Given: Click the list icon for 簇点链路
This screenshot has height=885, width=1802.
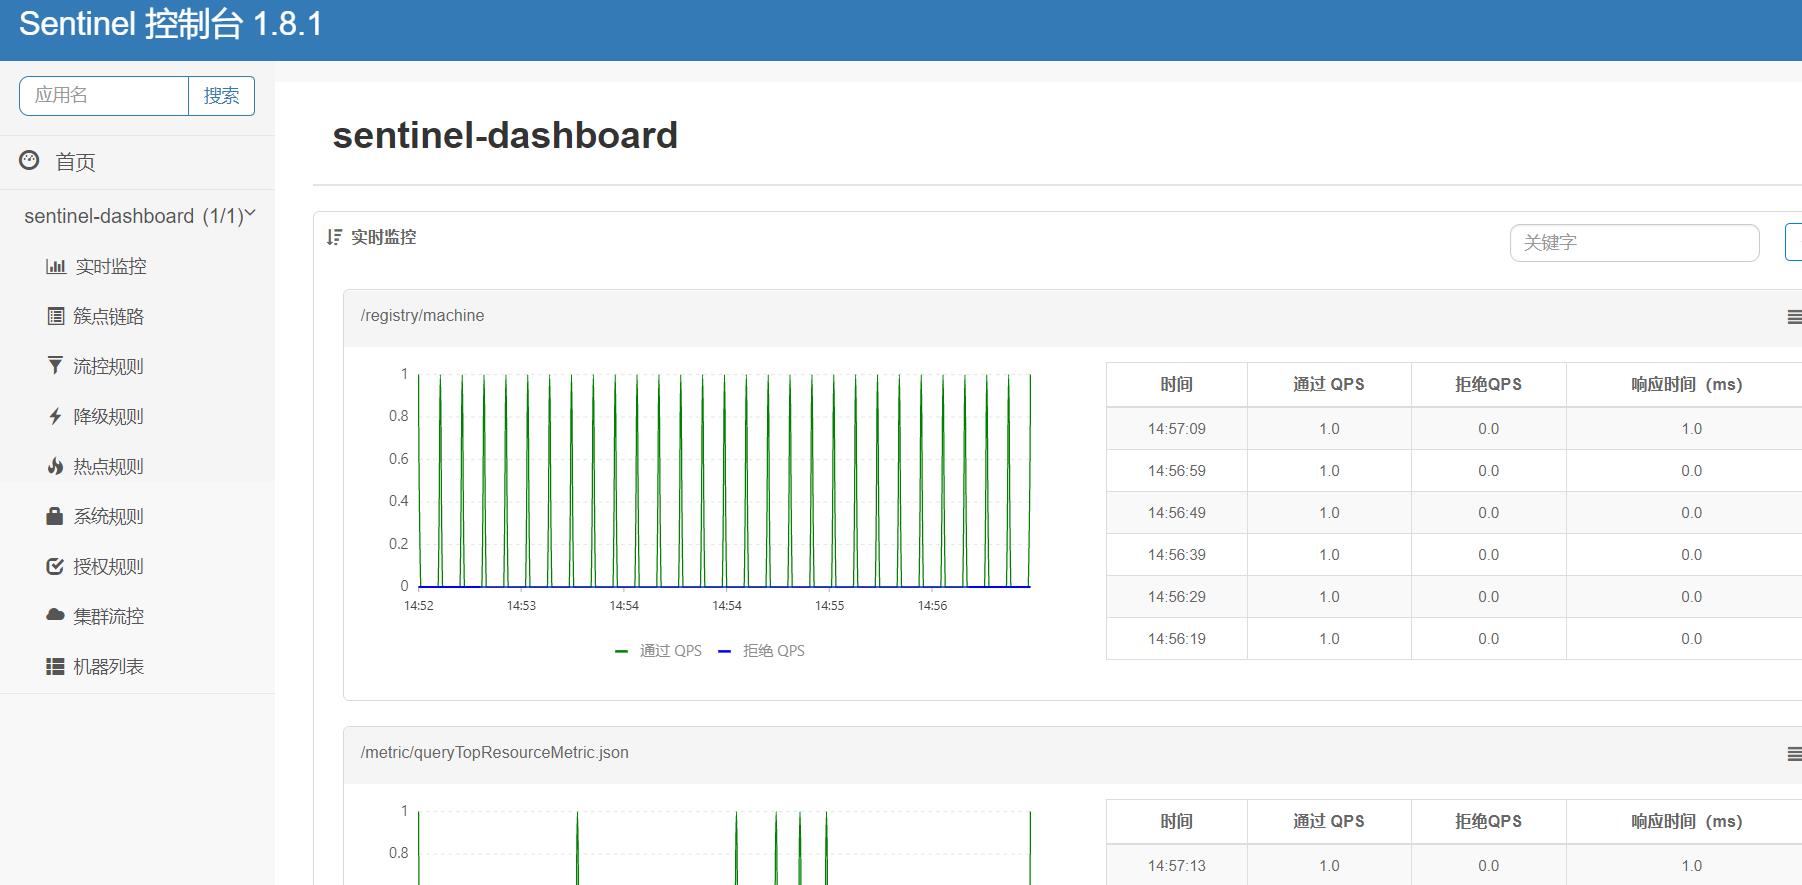Looking at the screenshot, I should 56,316.
